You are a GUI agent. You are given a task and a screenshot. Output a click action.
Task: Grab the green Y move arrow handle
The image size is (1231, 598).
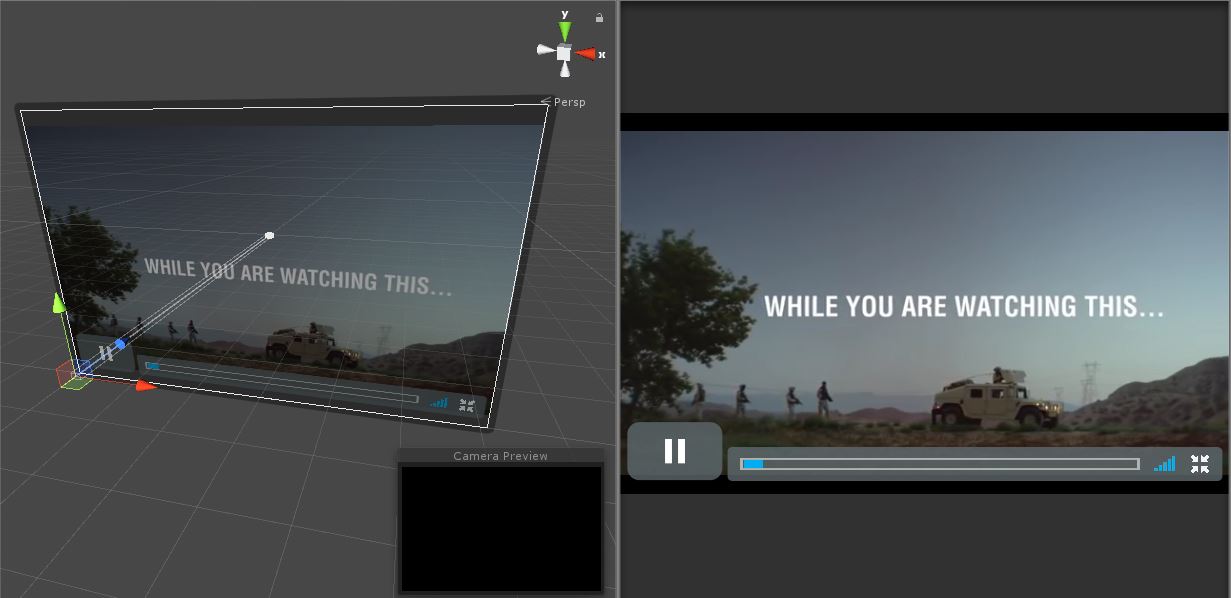58,302
